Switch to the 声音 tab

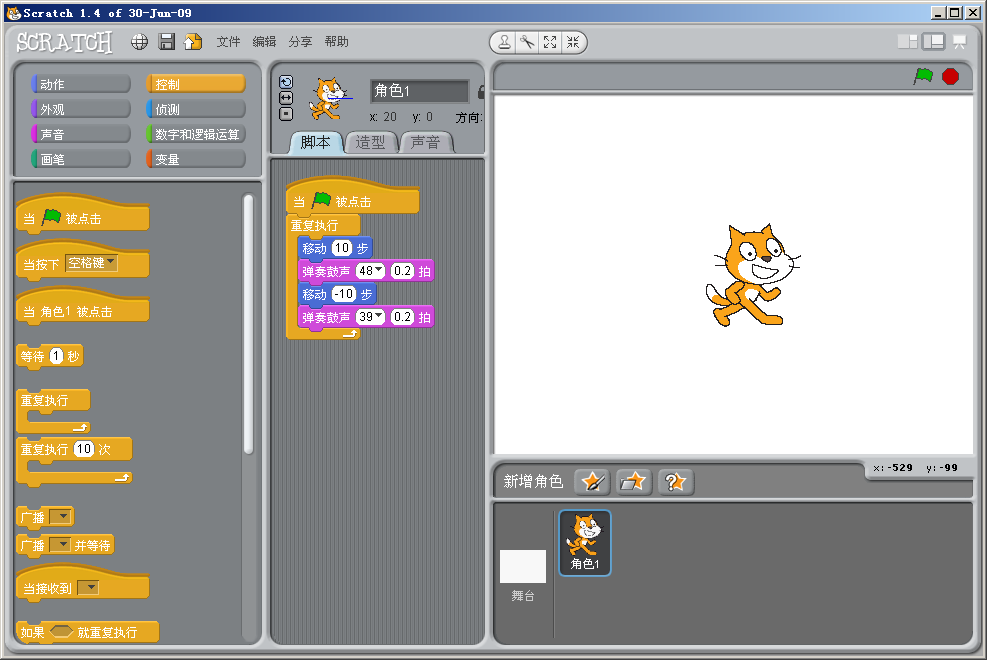pos(426,143)
